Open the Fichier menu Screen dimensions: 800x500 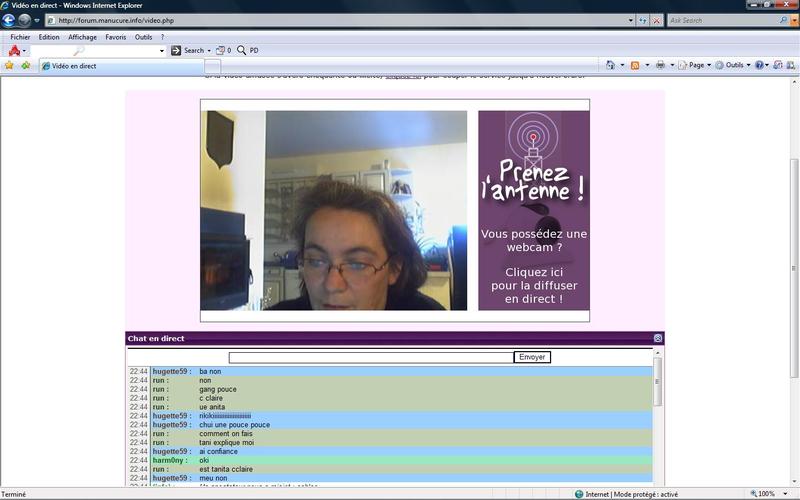click(x=20, y=37)
